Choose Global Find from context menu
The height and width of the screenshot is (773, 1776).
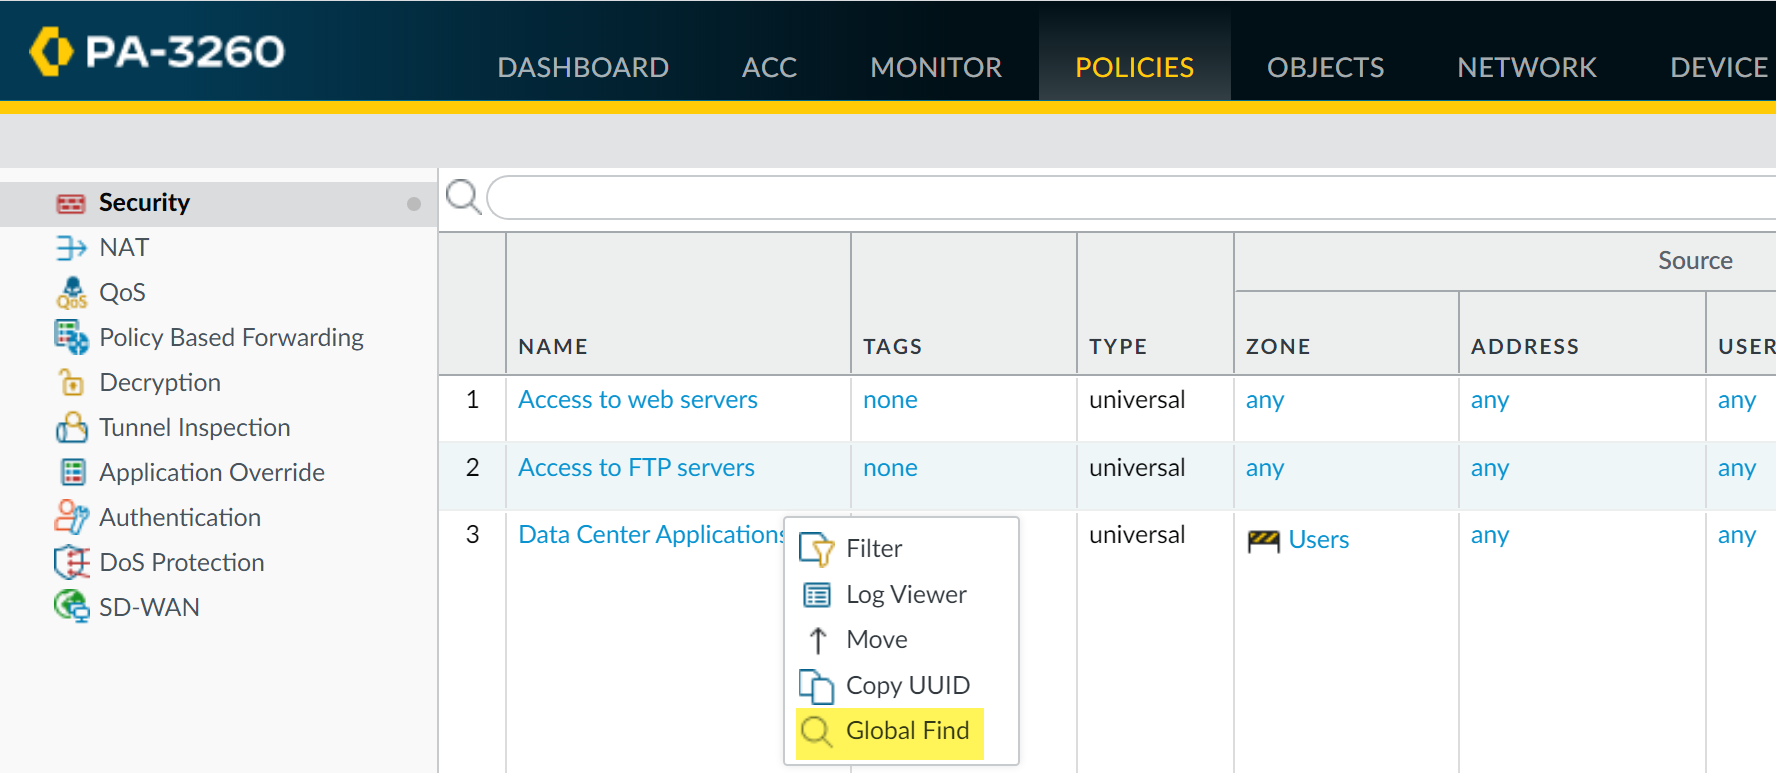click(906, 731)
